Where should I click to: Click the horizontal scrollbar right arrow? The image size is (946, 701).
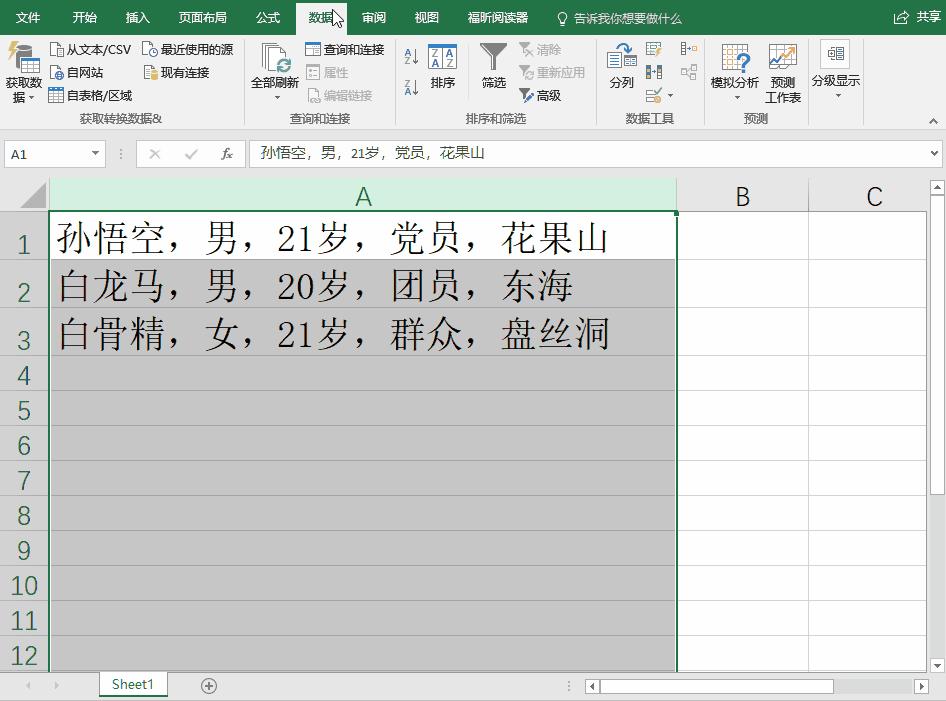pyautogui.click(x=921, y=686)
